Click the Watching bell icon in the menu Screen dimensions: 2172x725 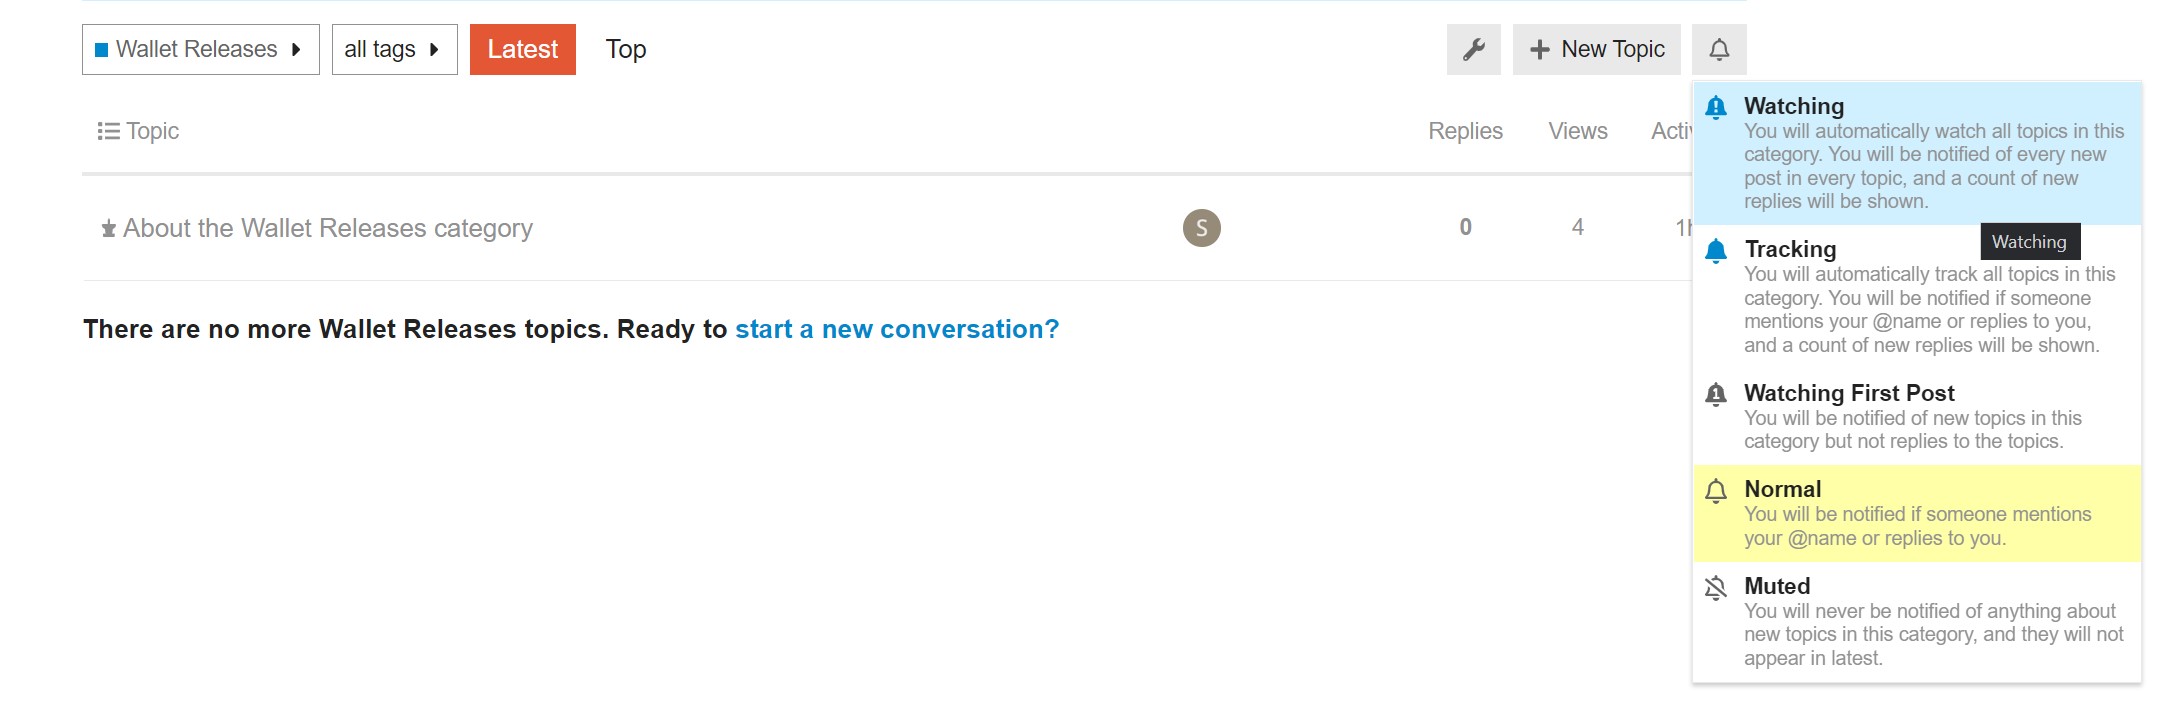pos(1716,107)
